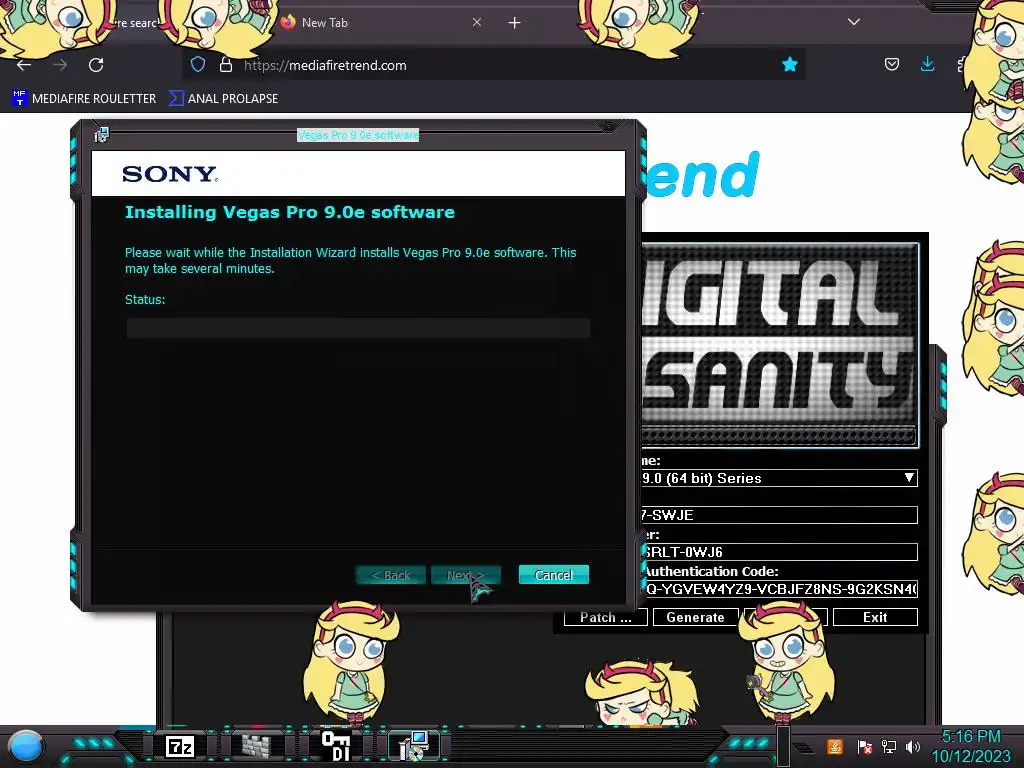
Task: Click the Digital Insanity banner in keygen
Action: [x=779, y=345]
